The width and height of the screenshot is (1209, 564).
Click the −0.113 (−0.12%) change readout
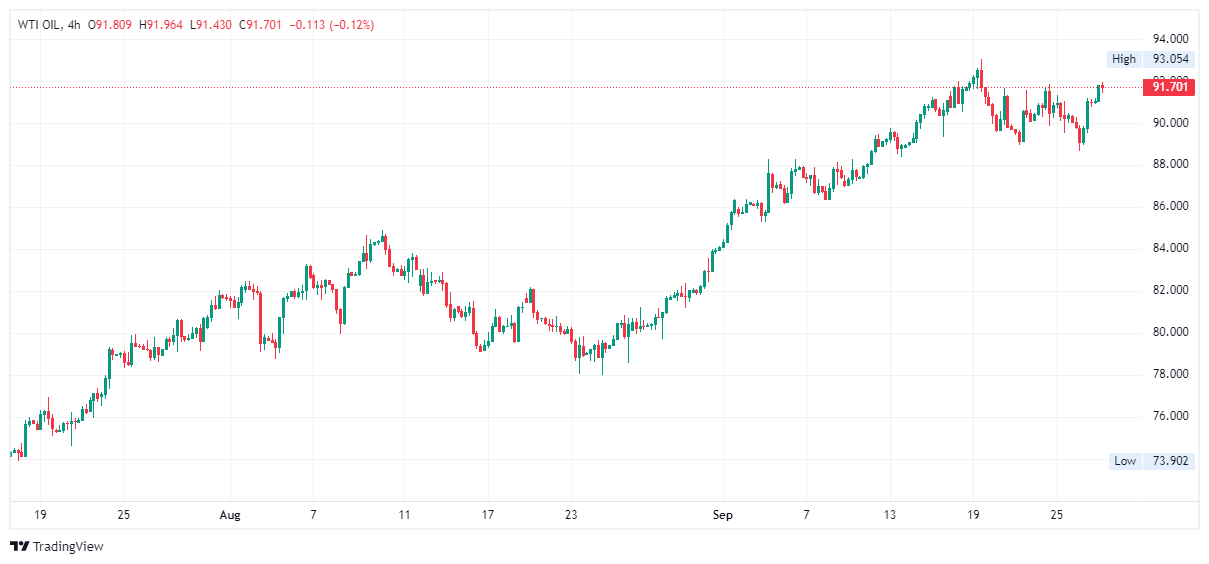331,25
